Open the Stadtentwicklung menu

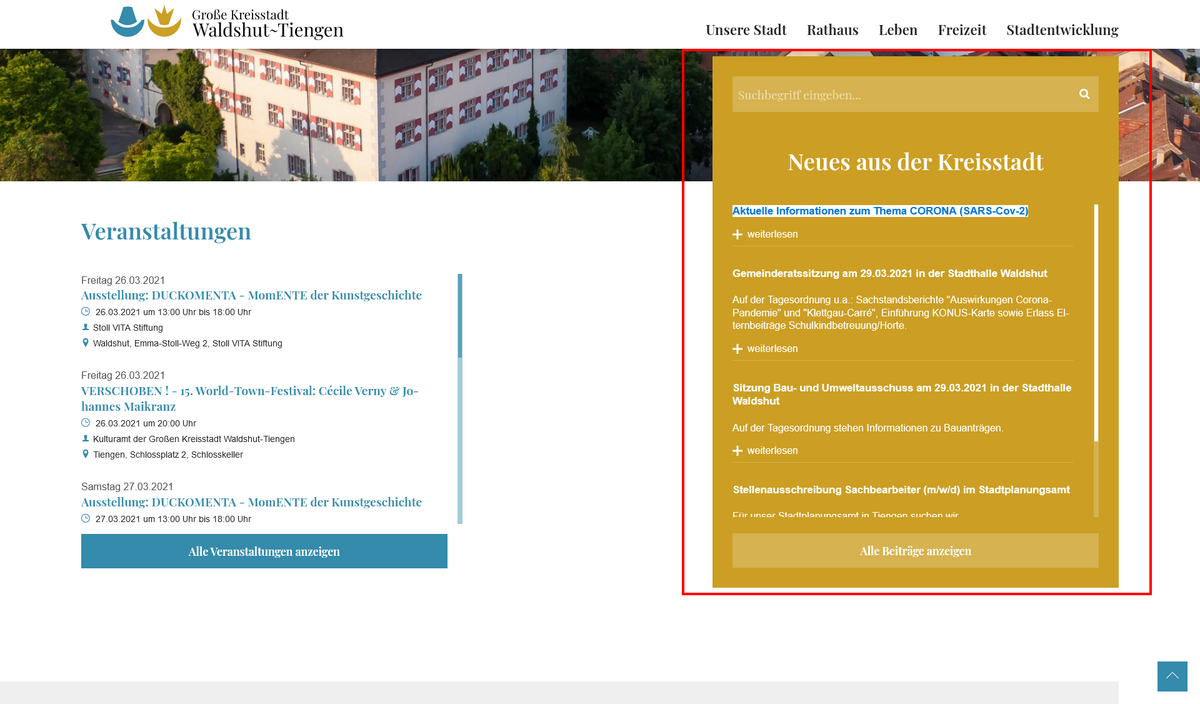1063,30
